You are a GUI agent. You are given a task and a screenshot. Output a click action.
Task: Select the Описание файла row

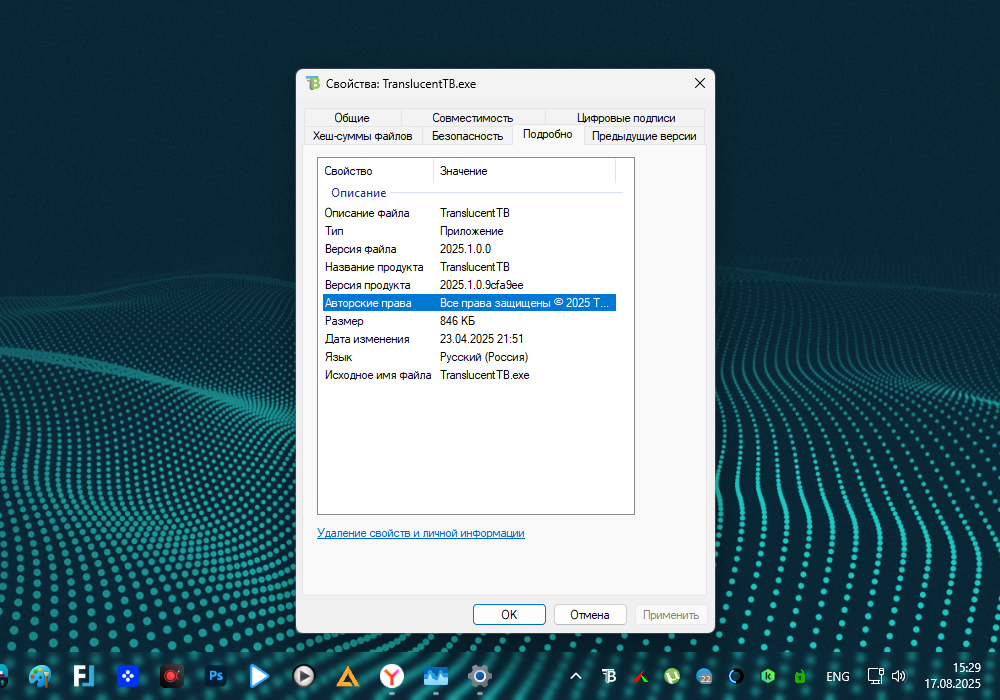(469, 213)
